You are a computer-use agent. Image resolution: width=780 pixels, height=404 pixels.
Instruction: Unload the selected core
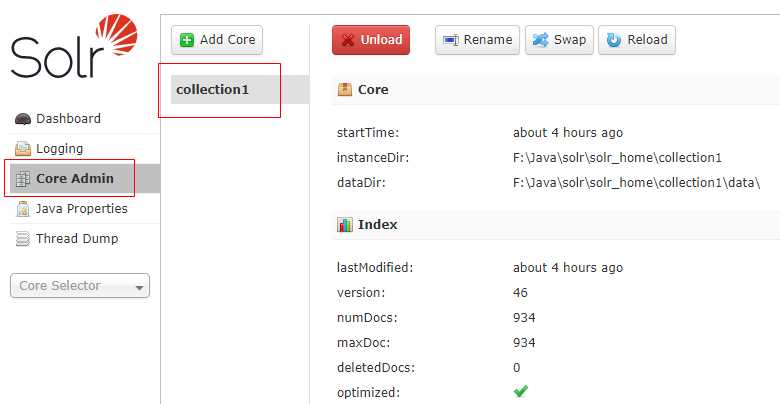pyautogui.click(x=371, y=40)
